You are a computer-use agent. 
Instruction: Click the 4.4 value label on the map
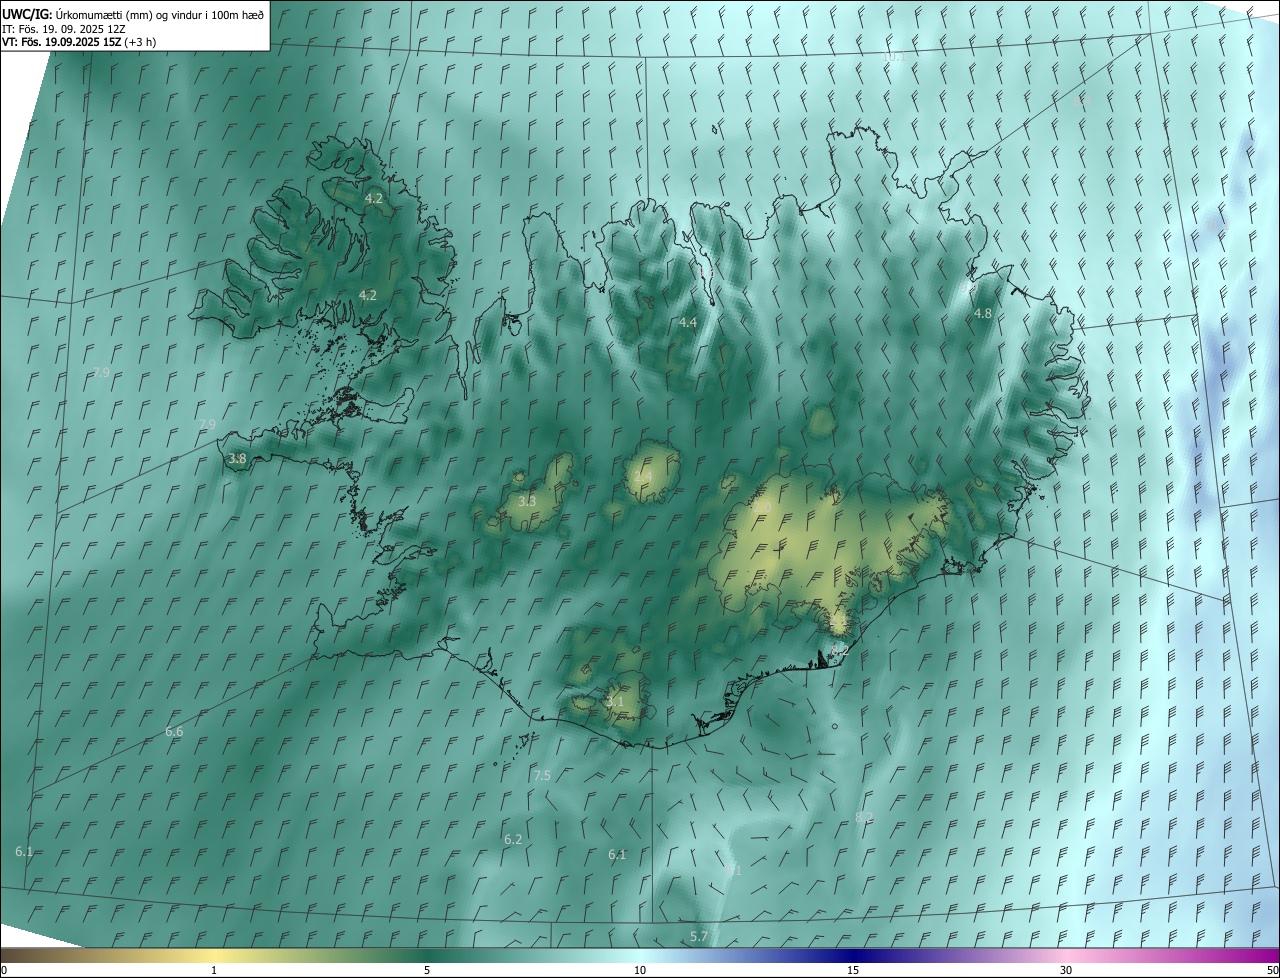coord(688,322)
